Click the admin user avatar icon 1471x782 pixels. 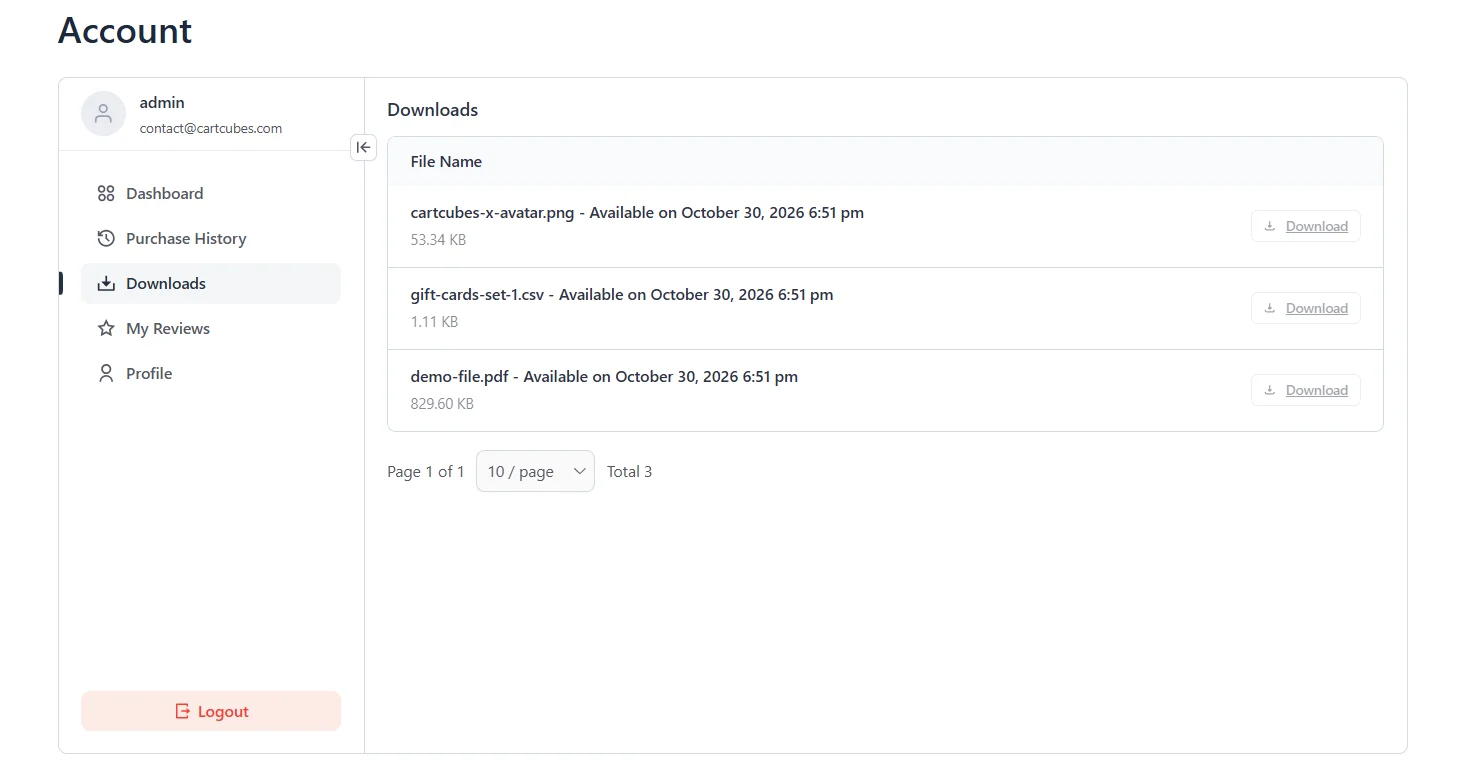(x=103, y=114)
